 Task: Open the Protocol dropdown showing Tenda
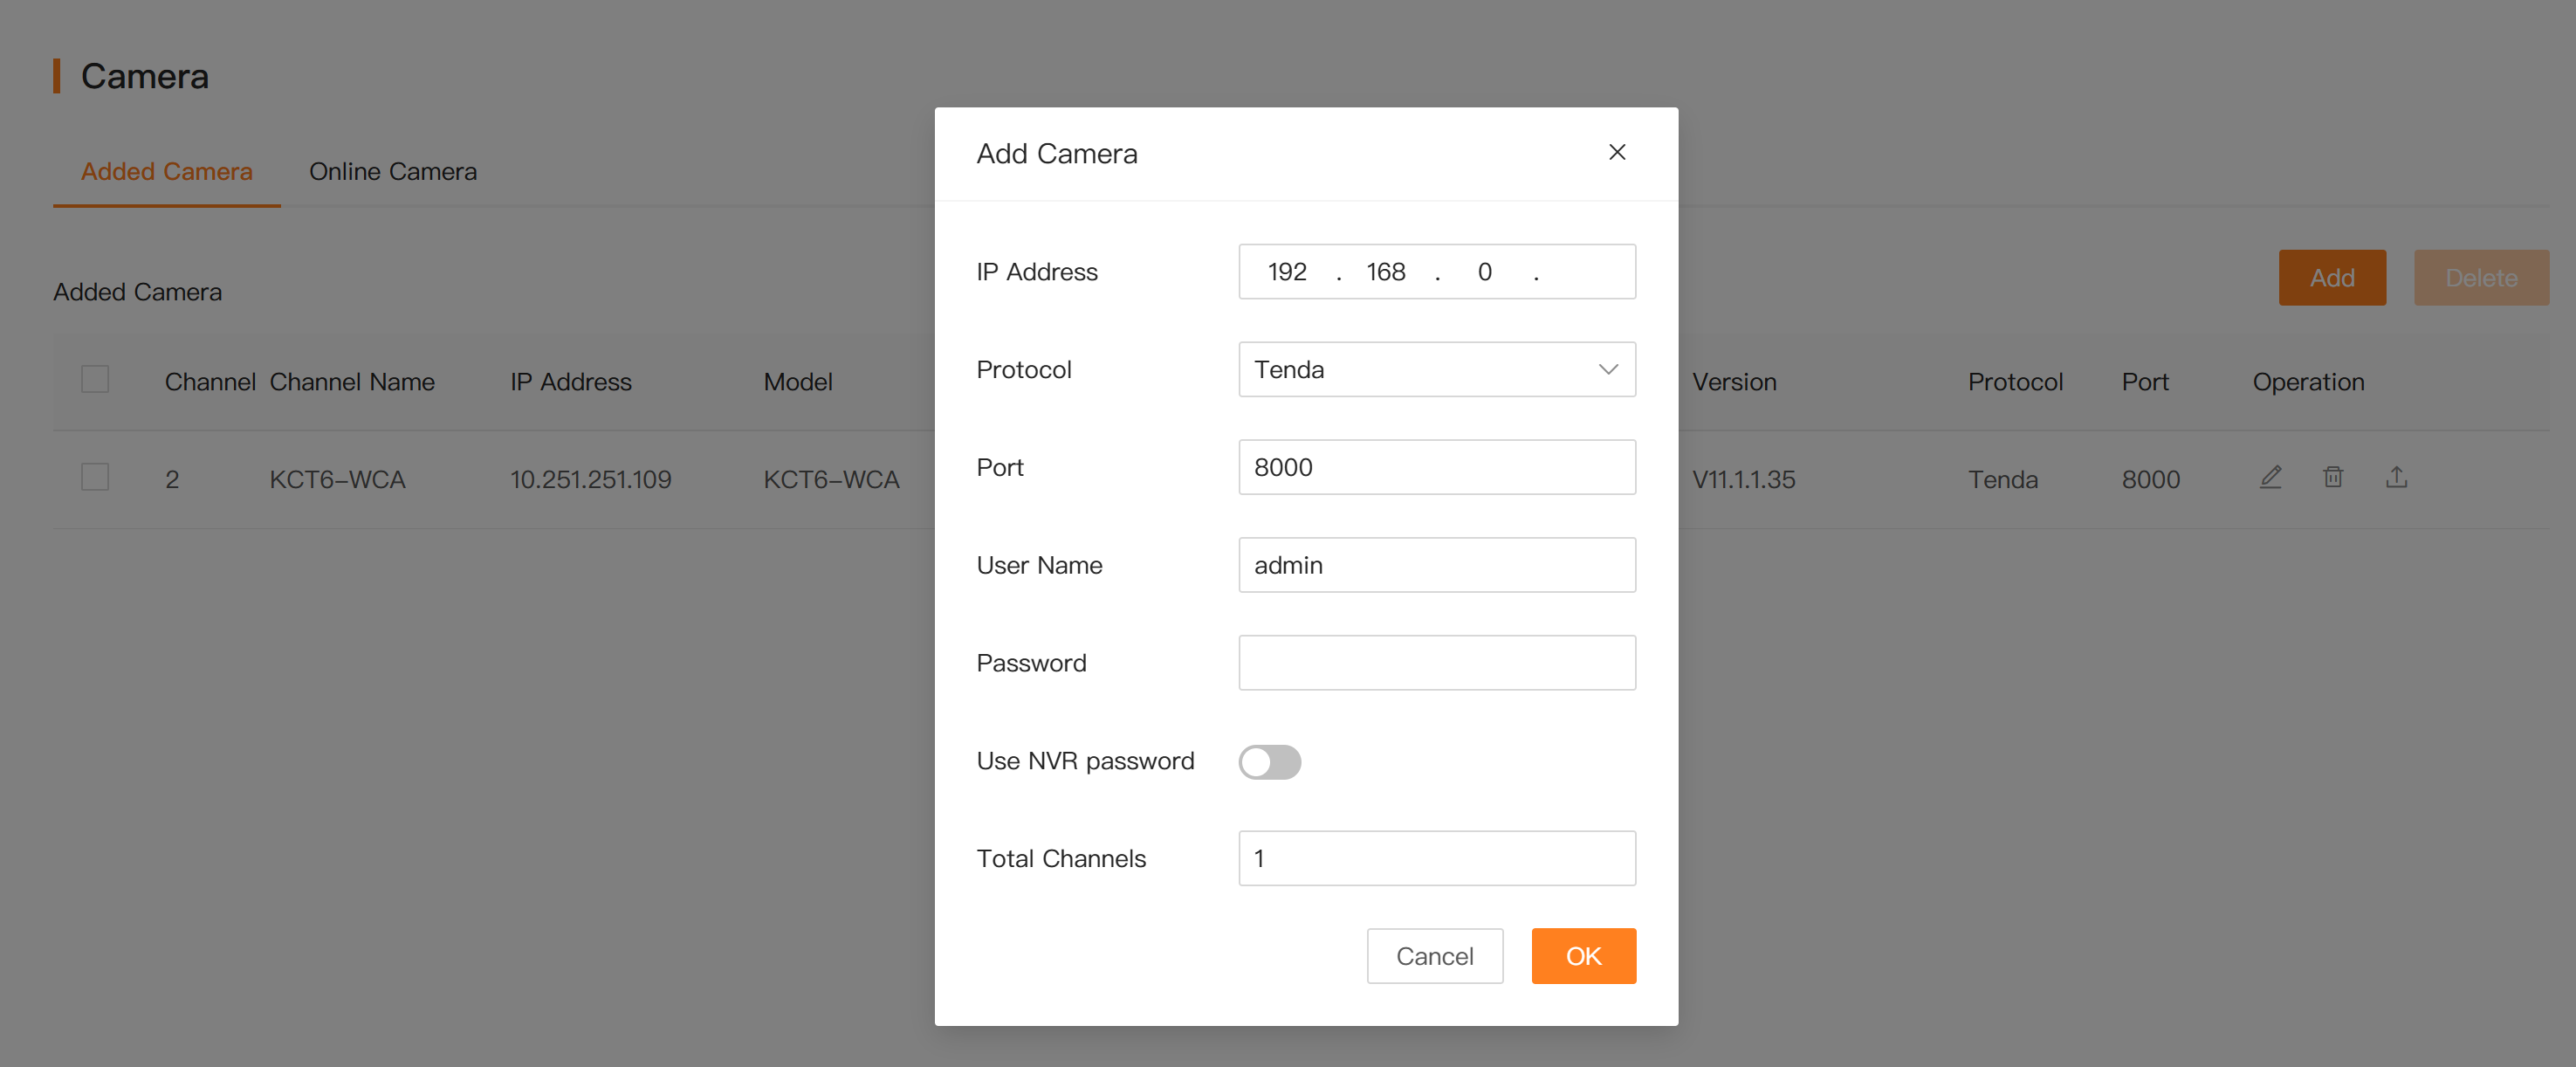[1420, 369]
